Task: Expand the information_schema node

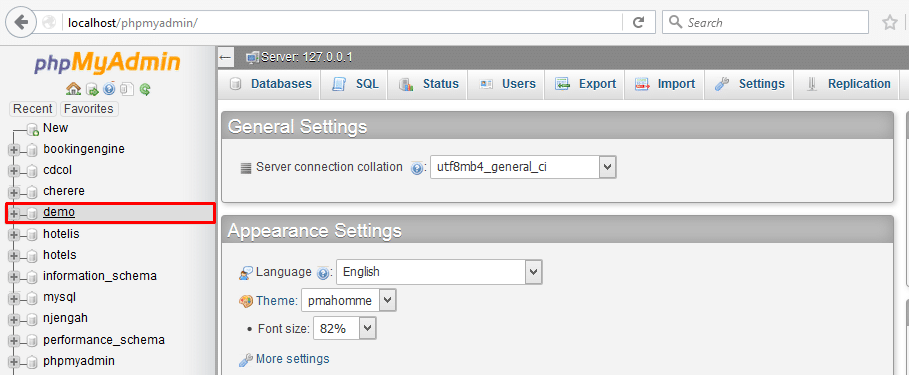Action: click(14, 277)
